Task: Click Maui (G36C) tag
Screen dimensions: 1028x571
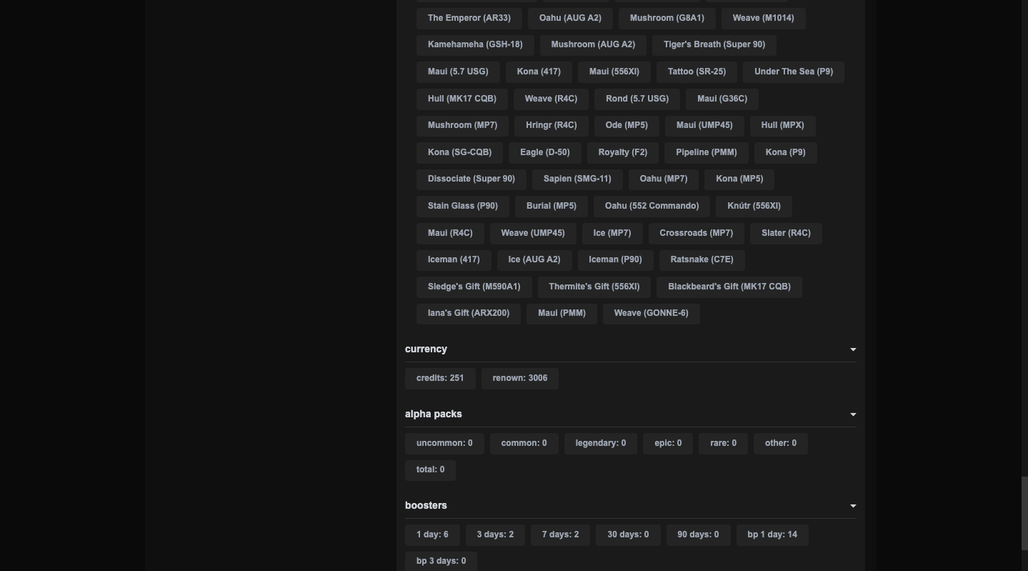Action: [722, 98]
